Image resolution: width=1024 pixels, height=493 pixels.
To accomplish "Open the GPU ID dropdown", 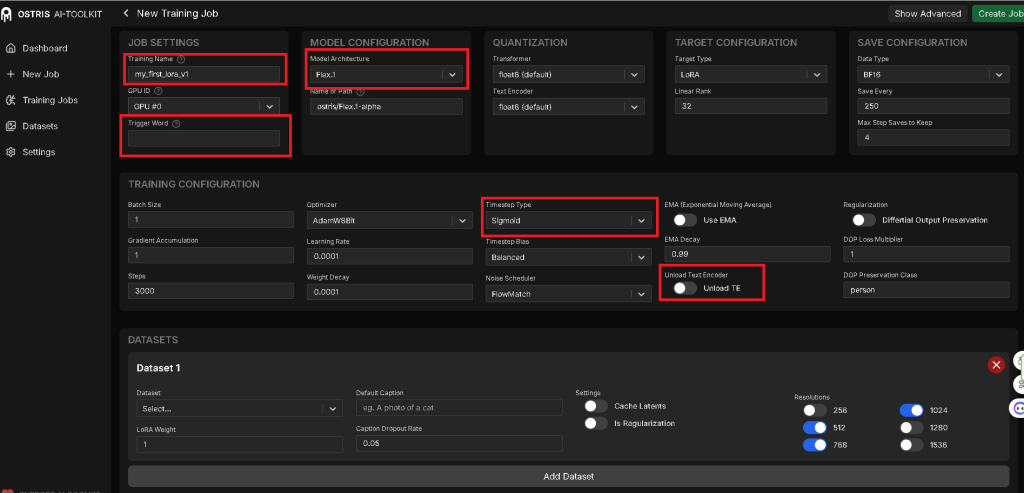I will 204,106.
